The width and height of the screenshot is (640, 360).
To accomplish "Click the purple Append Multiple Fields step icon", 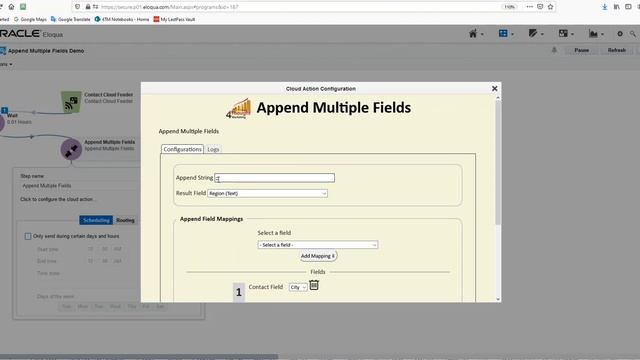I will pyautogui.click(x=71, y=150).
